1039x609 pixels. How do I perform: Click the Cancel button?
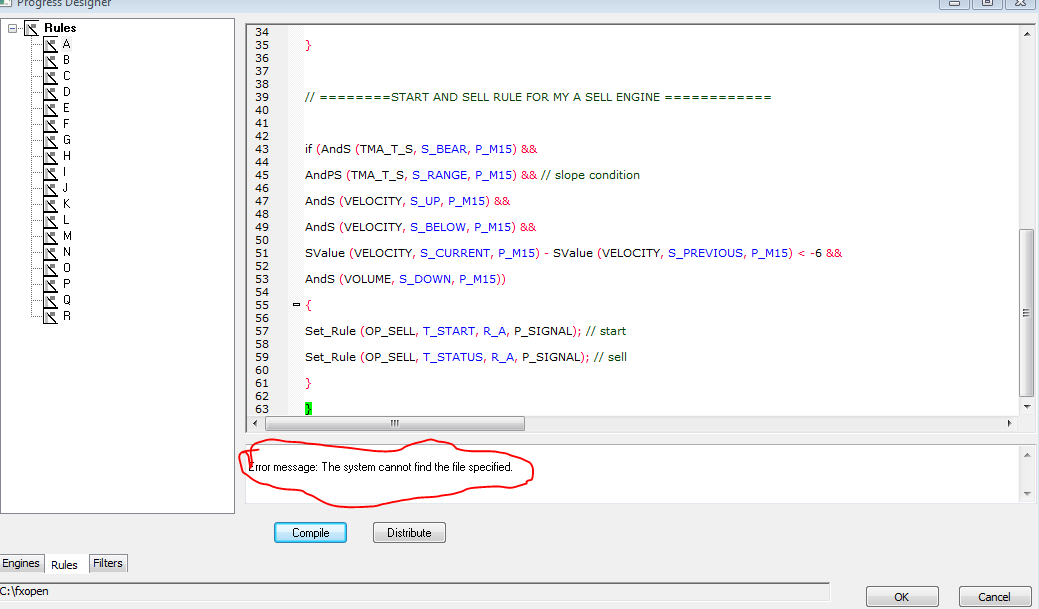[995, 597]
